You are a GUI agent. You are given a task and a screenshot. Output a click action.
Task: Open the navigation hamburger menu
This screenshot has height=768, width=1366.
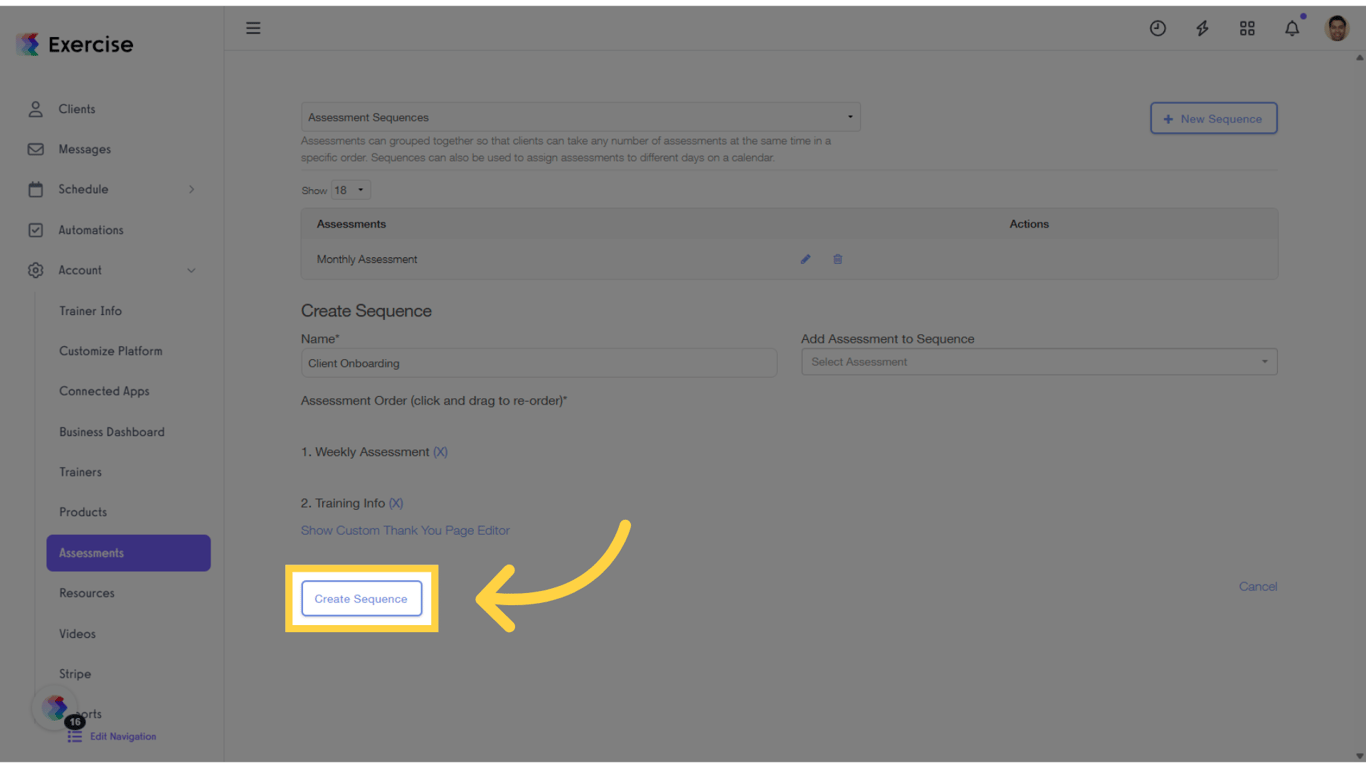[253, 28]
